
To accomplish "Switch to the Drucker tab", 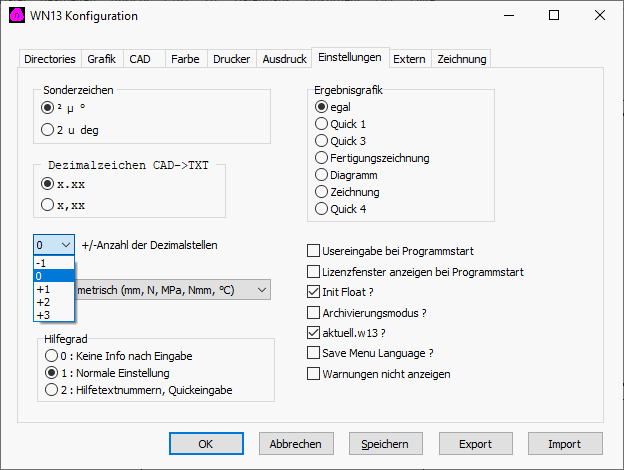I will click(231, 59).
